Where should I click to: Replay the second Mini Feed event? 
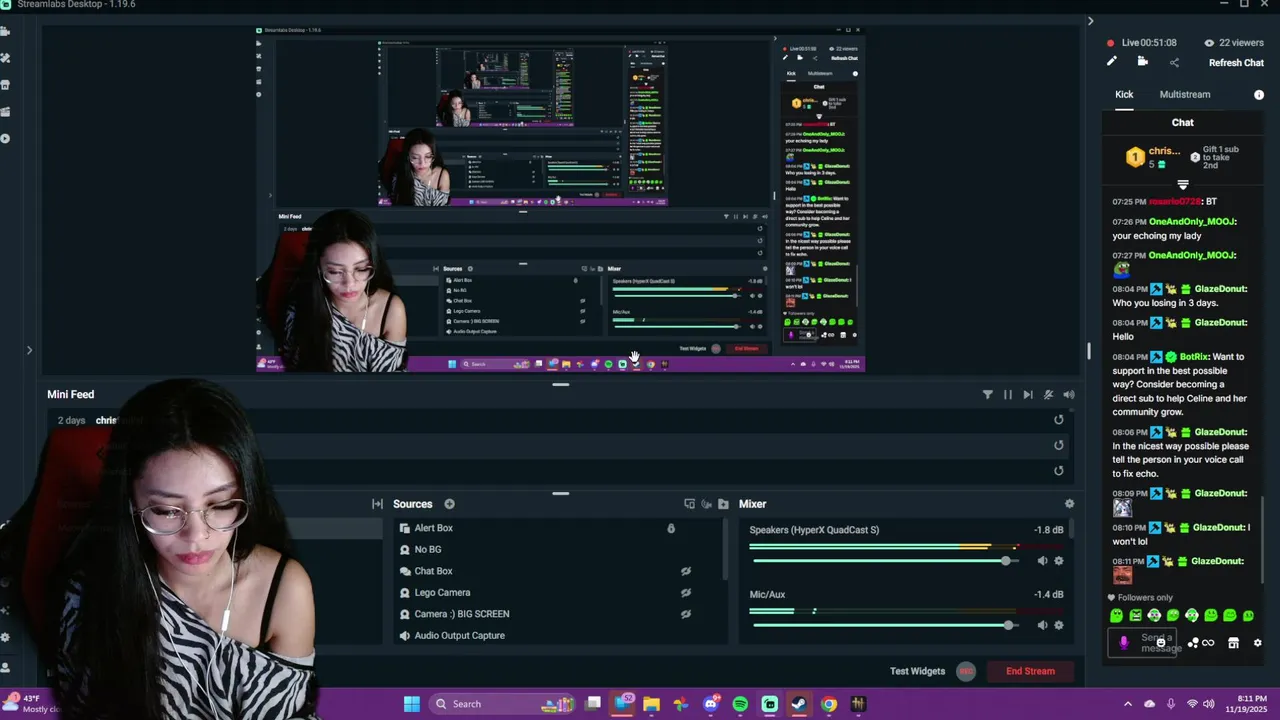[x=1059, y=445]
